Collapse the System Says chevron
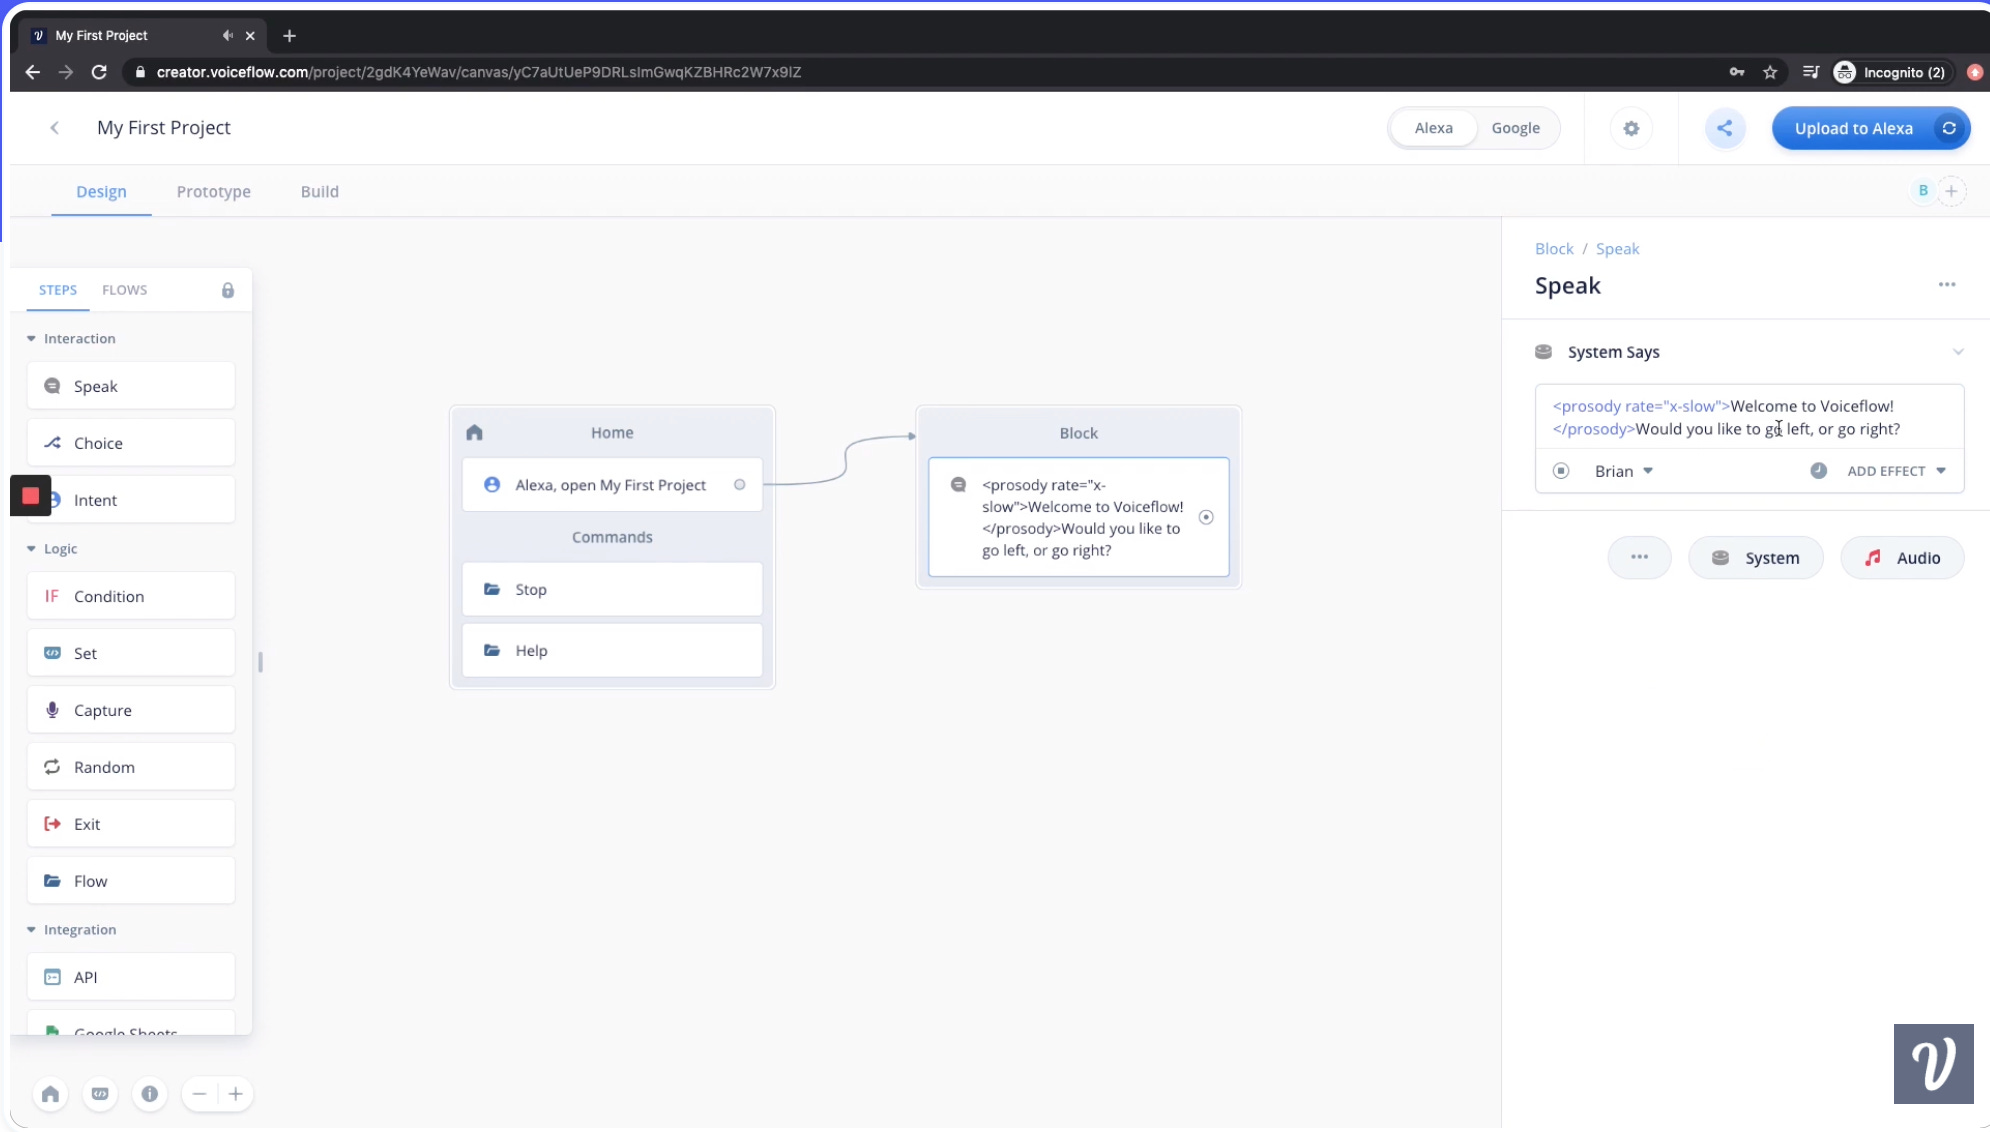This screenshot has width=1990, height=1132. pos(1958,352)
